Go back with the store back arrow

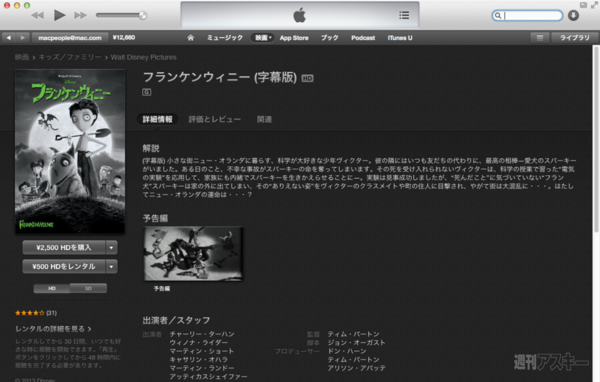pyautogui.click(x=8, y=38)
